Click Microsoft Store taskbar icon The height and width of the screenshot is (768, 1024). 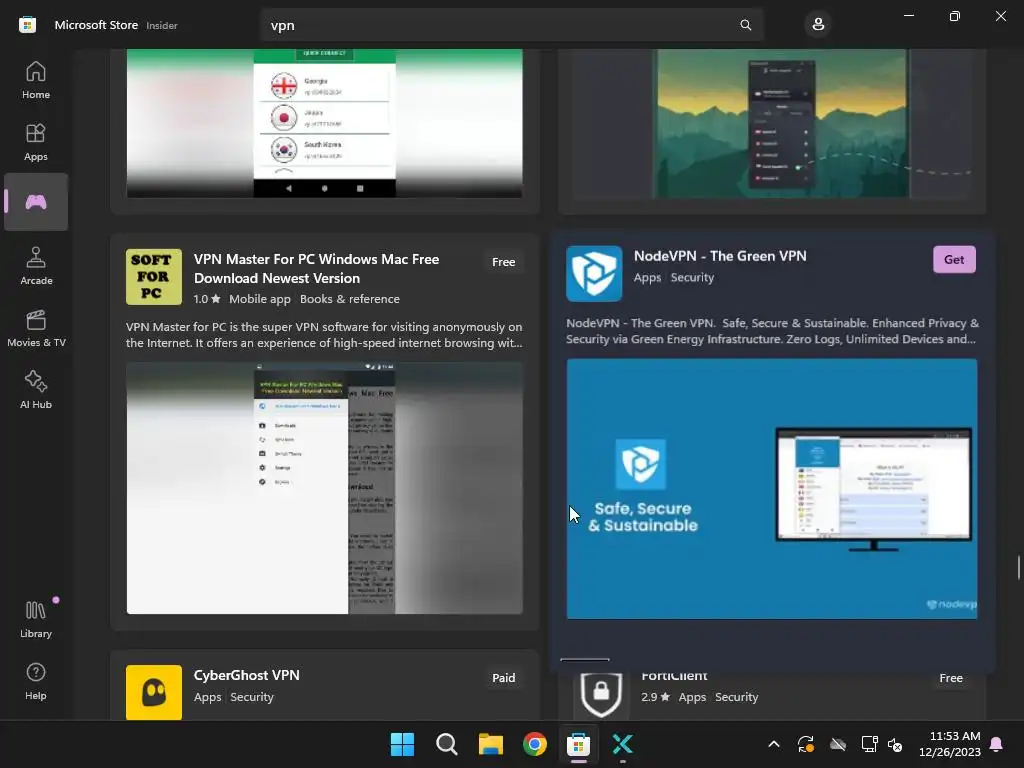click(579, 744)
